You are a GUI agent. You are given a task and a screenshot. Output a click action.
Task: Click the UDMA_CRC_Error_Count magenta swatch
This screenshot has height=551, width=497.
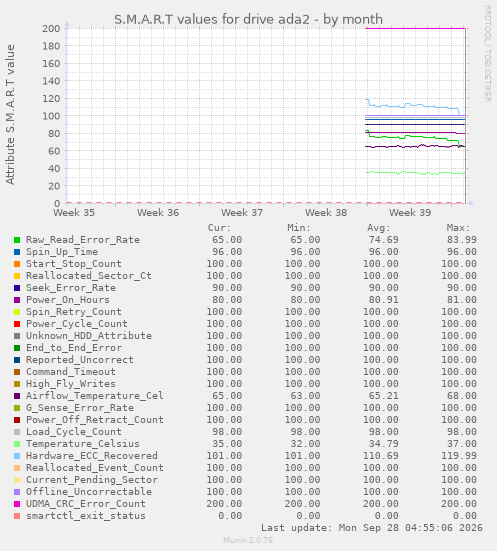point(17,504)
